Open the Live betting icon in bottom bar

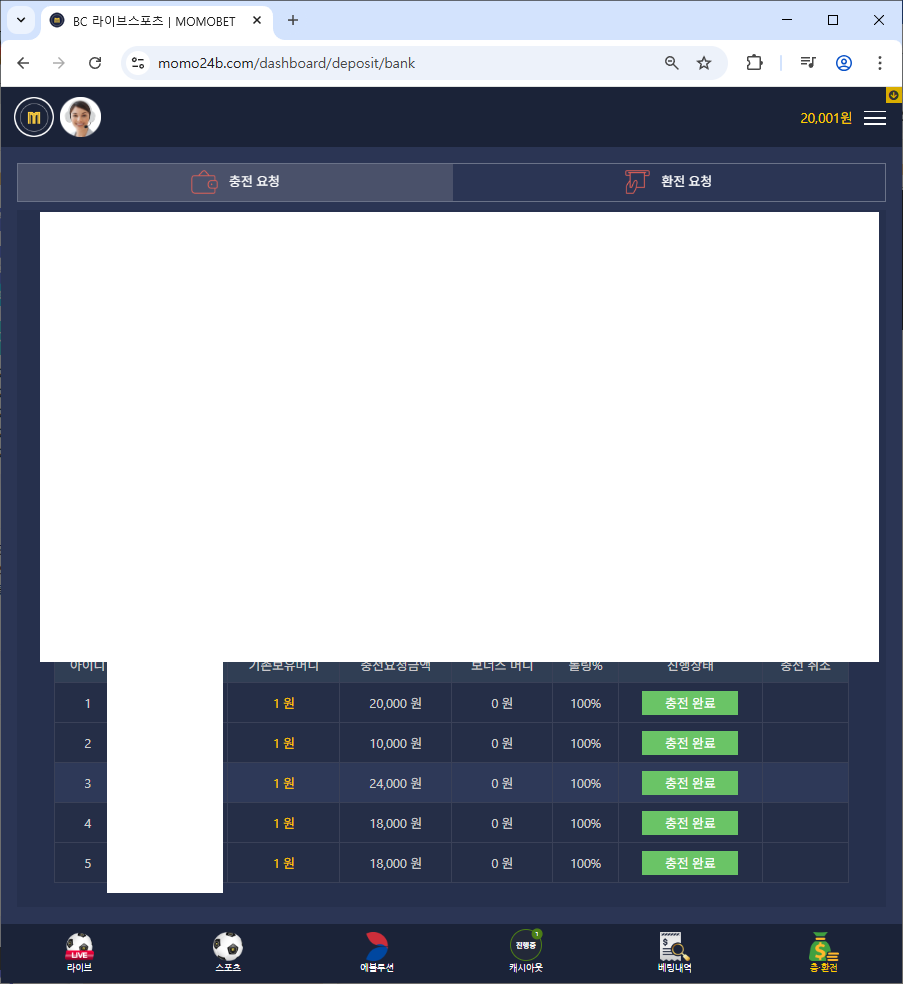pyautogui.click(x=79, y=951)
